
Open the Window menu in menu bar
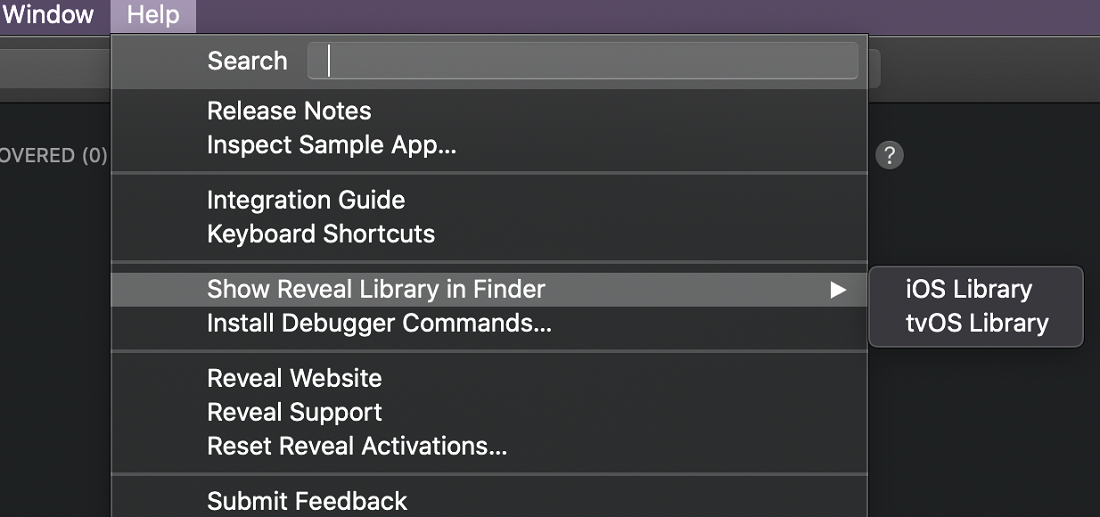coord(48,15)
